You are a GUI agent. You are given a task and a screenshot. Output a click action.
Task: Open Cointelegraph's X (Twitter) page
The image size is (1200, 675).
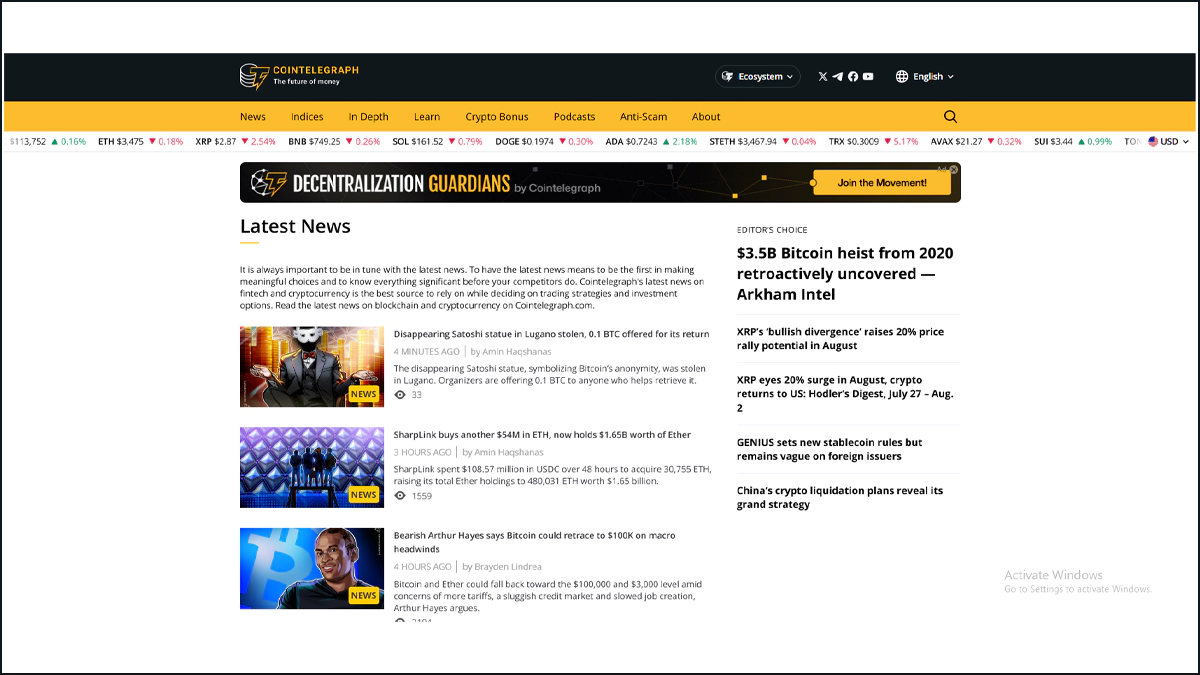coord(823,76)
